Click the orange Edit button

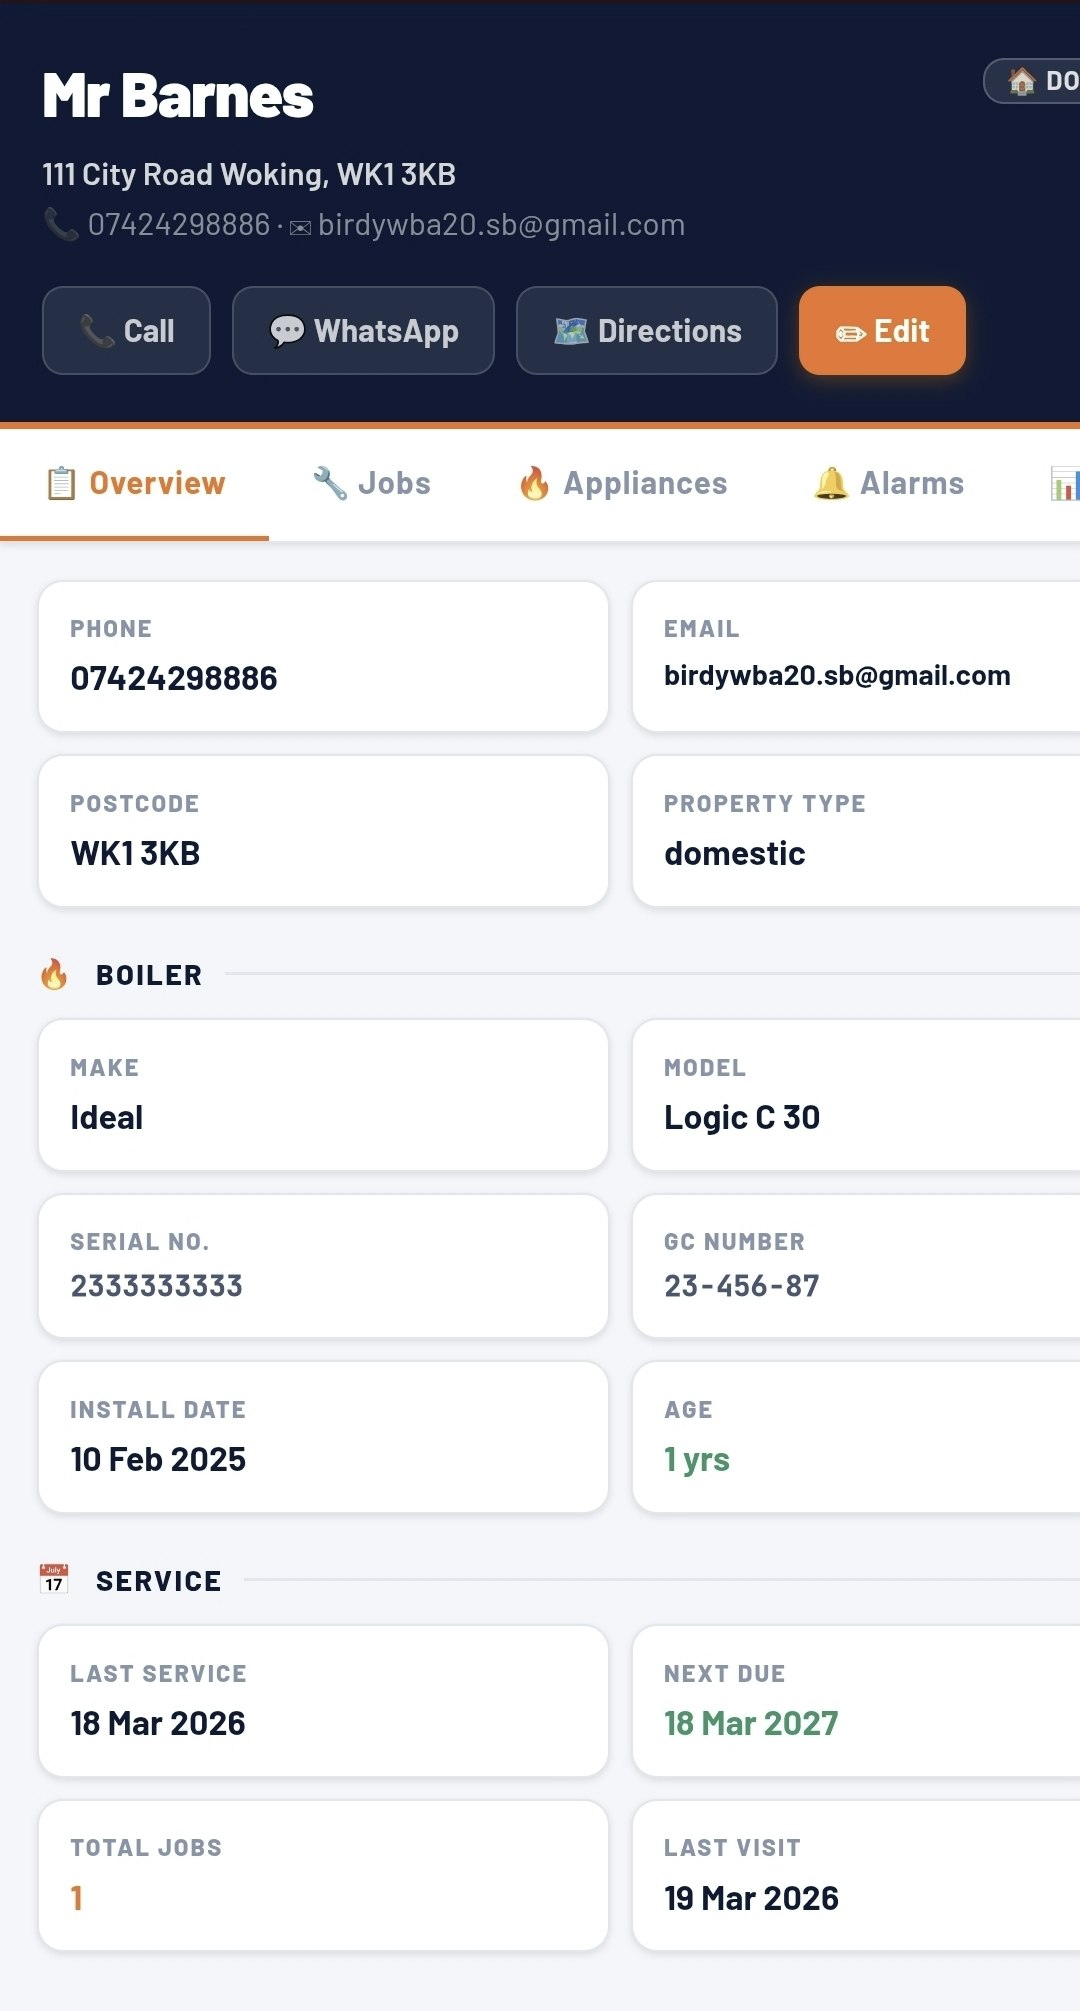[882, 331]
